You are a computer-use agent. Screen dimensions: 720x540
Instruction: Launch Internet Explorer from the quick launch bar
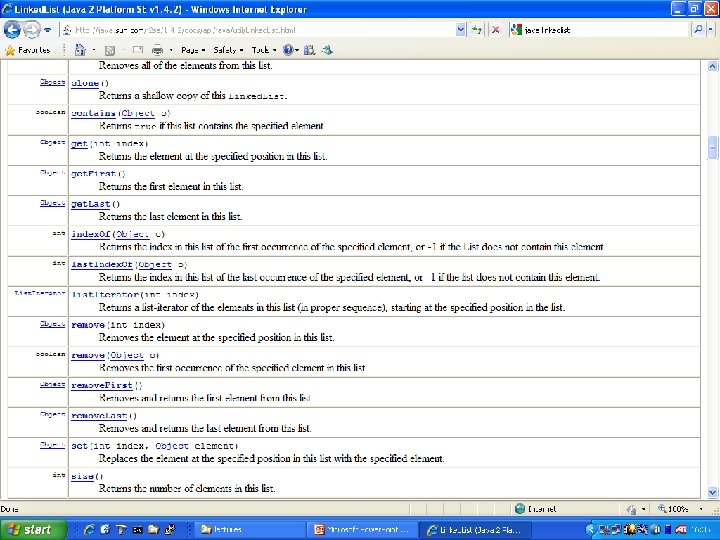[89, 529]
